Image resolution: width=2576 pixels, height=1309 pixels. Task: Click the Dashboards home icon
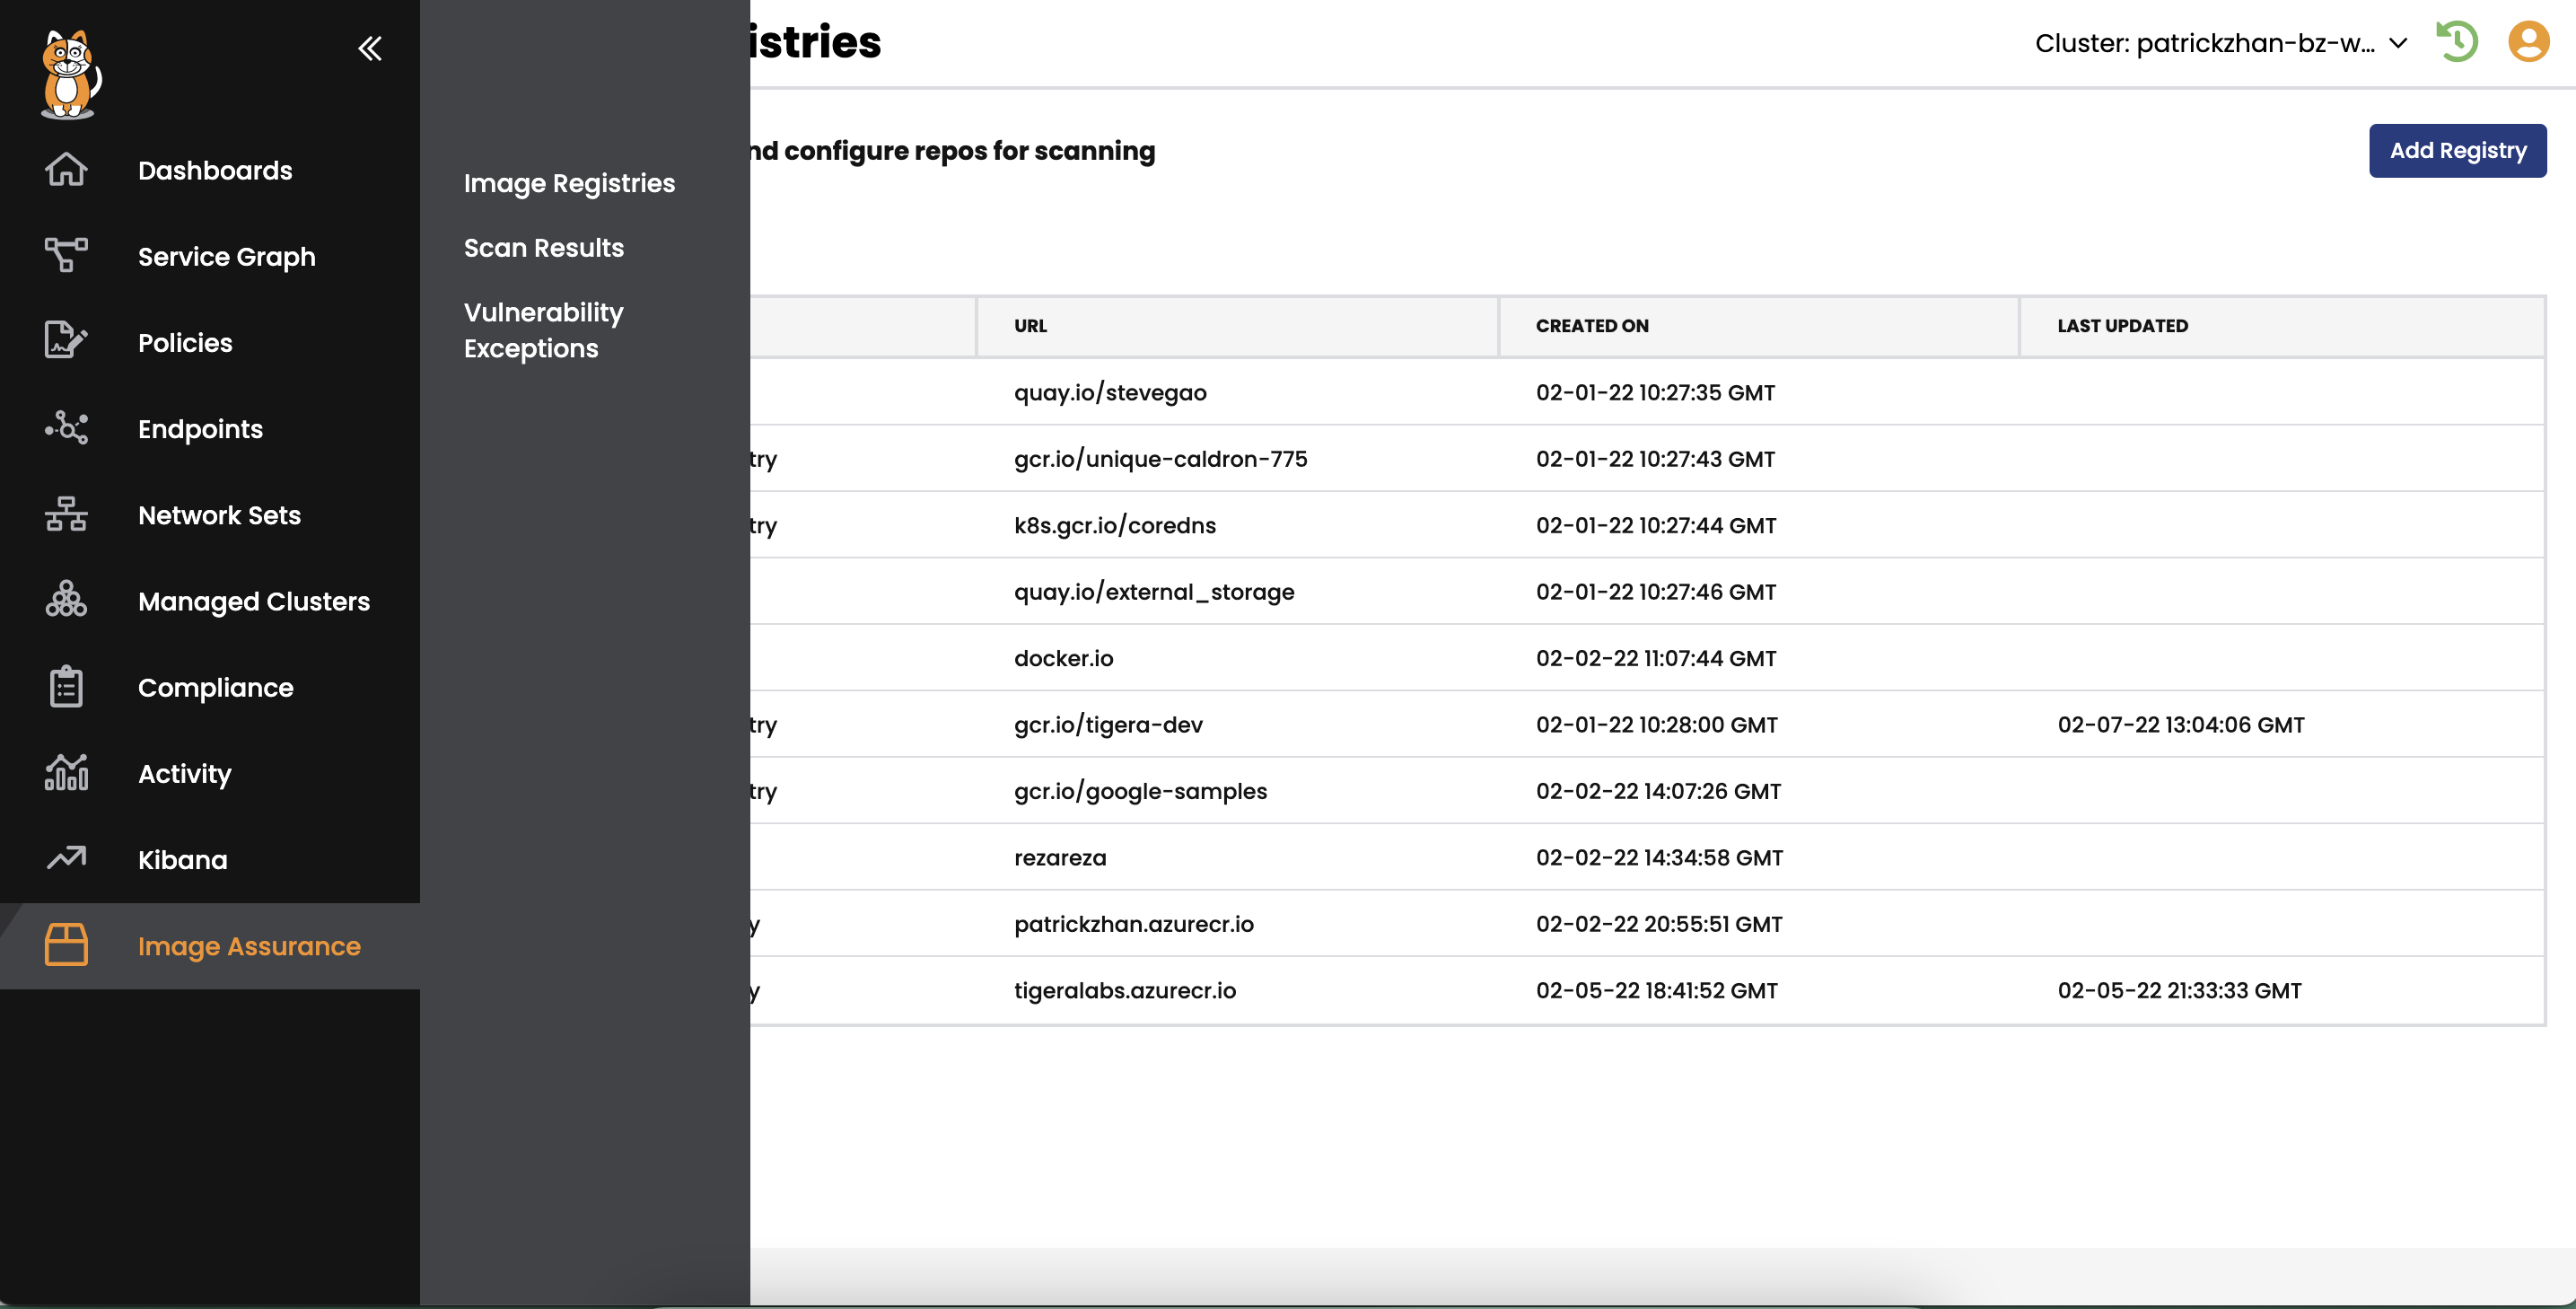coord(66,170)
